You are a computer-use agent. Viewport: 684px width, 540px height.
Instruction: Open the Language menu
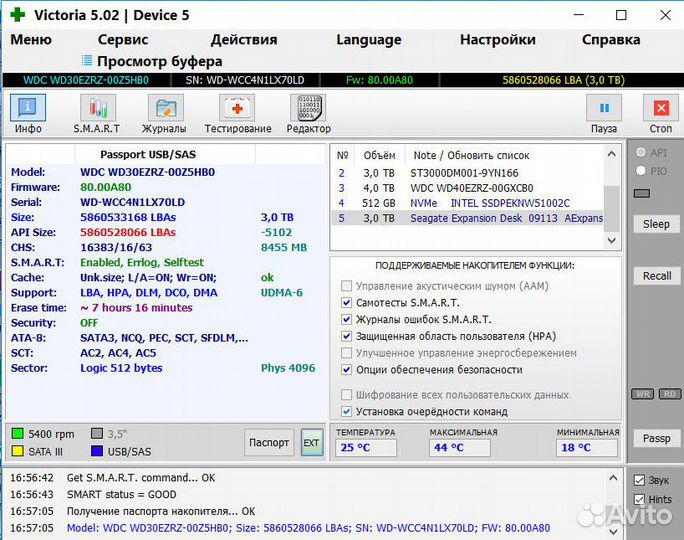369,40
